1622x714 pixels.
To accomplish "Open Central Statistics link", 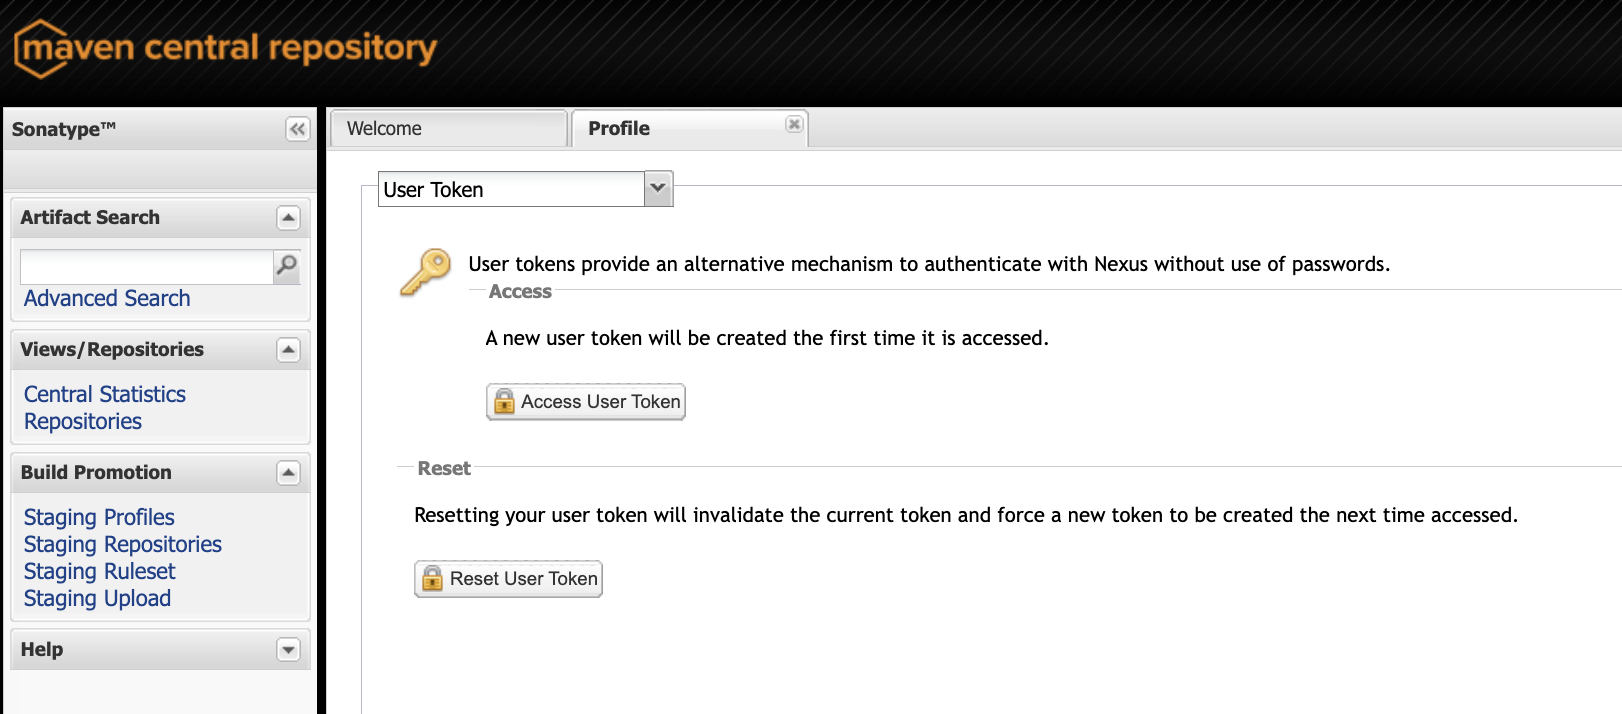I will pyautogui.click(x=105, y=395).
